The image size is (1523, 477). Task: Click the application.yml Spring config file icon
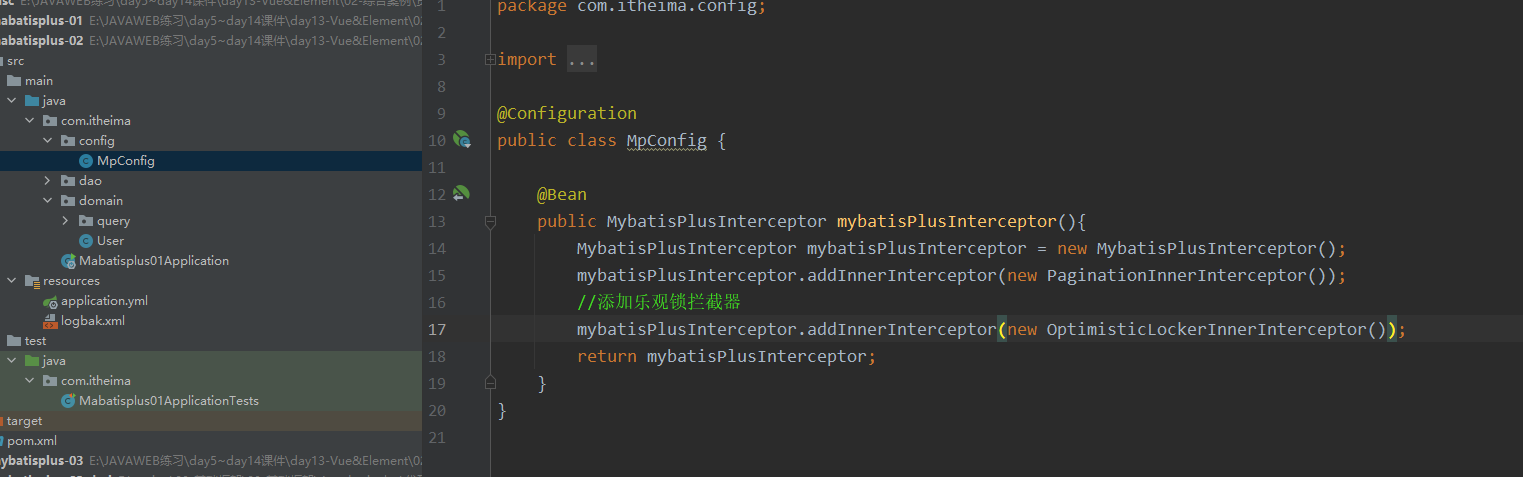50,301
